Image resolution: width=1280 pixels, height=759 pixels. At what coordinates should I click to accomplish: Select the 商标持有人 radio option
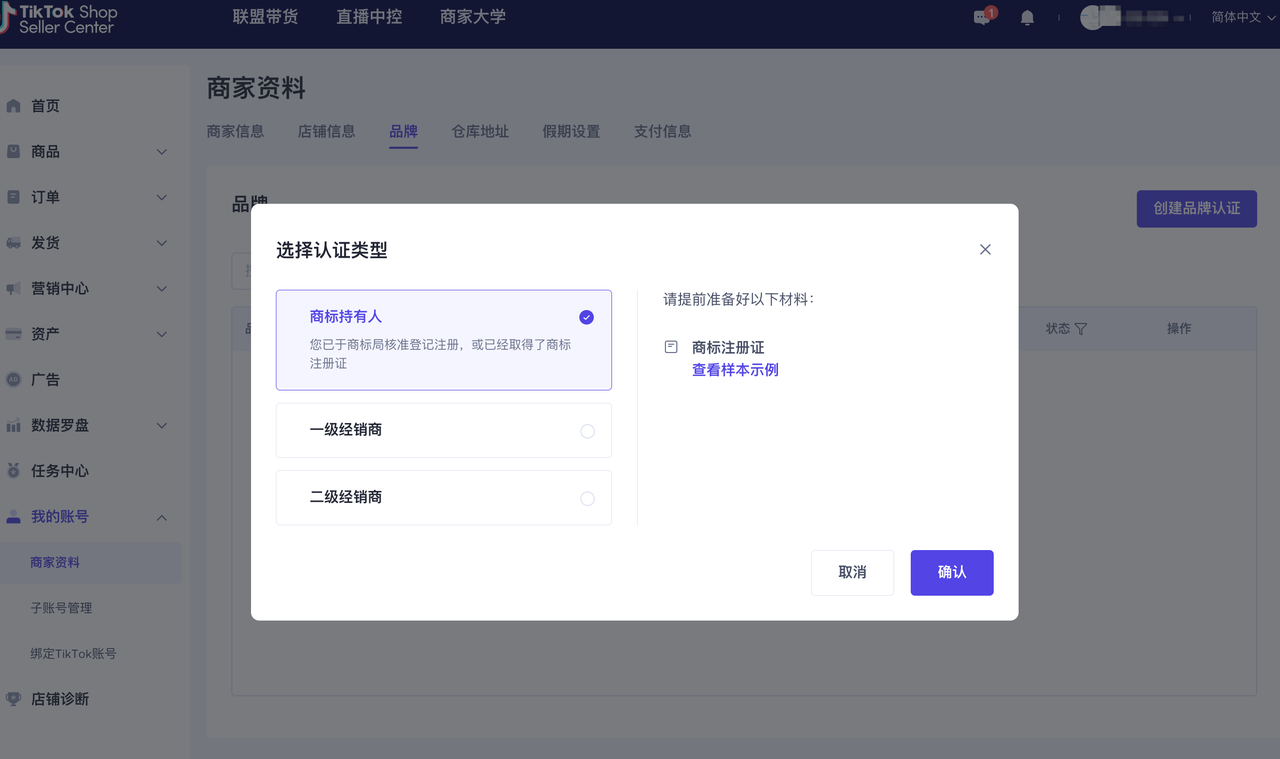586,317
